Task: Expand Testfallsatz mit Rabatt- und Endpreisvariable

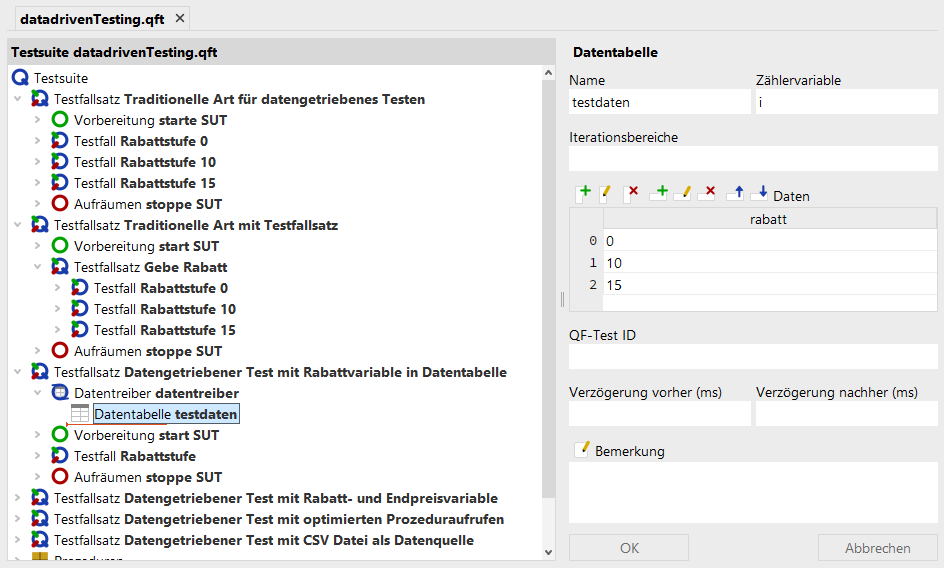Action: click(x=18, y=498)
